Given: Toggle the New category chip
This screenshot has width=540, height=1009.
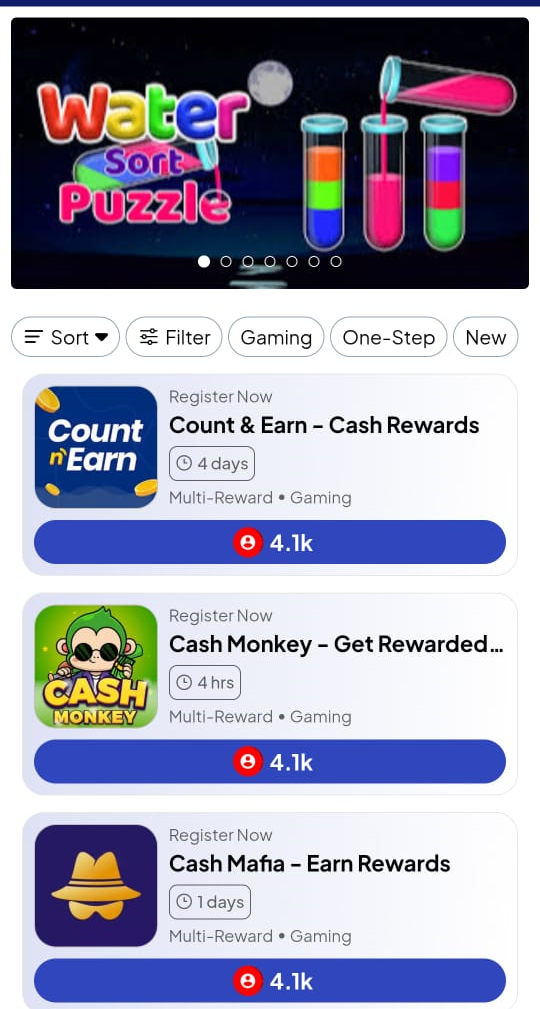Looking at the screenshot, I should [486, 337].
